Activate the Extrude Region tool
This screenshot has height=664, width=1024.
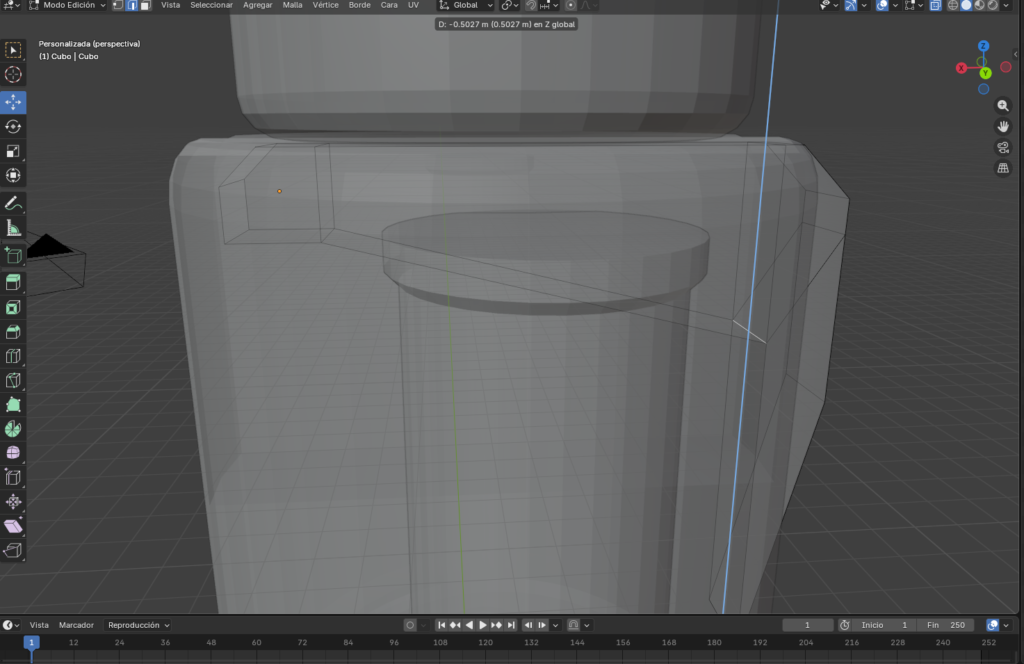(13, 283)
